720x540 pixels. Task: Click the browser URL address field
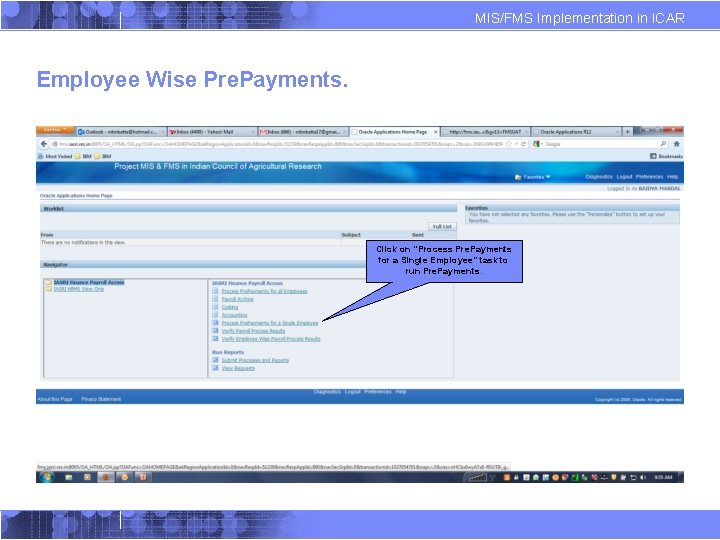pos(280,144)
